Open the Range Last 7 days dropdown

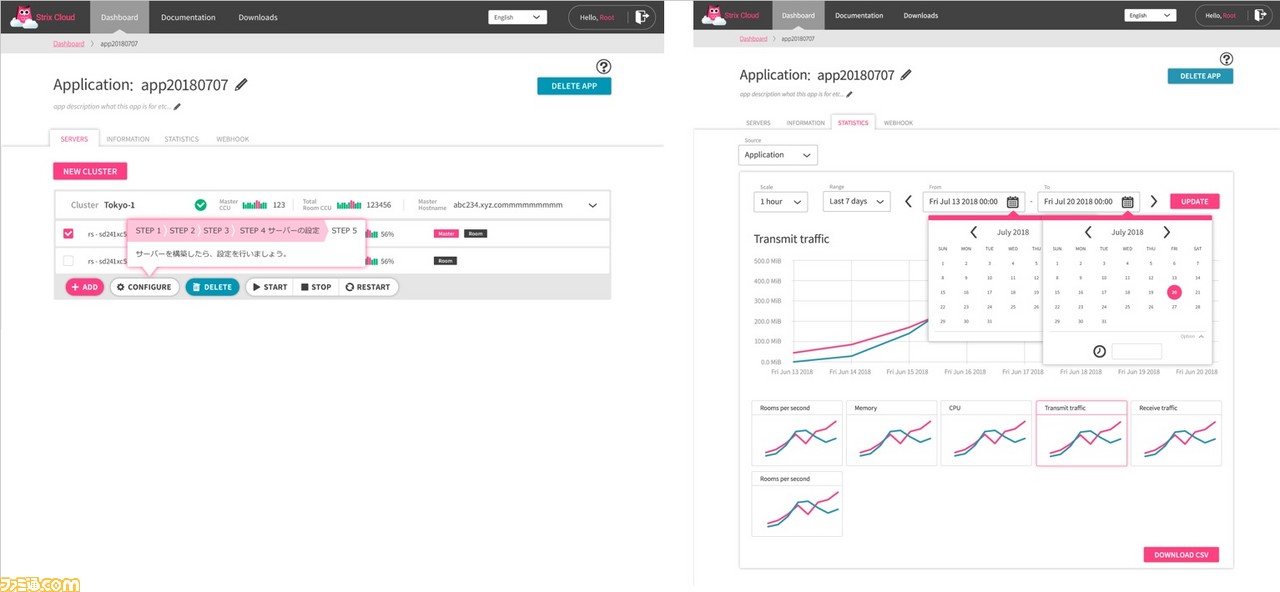tap(857, 202)
